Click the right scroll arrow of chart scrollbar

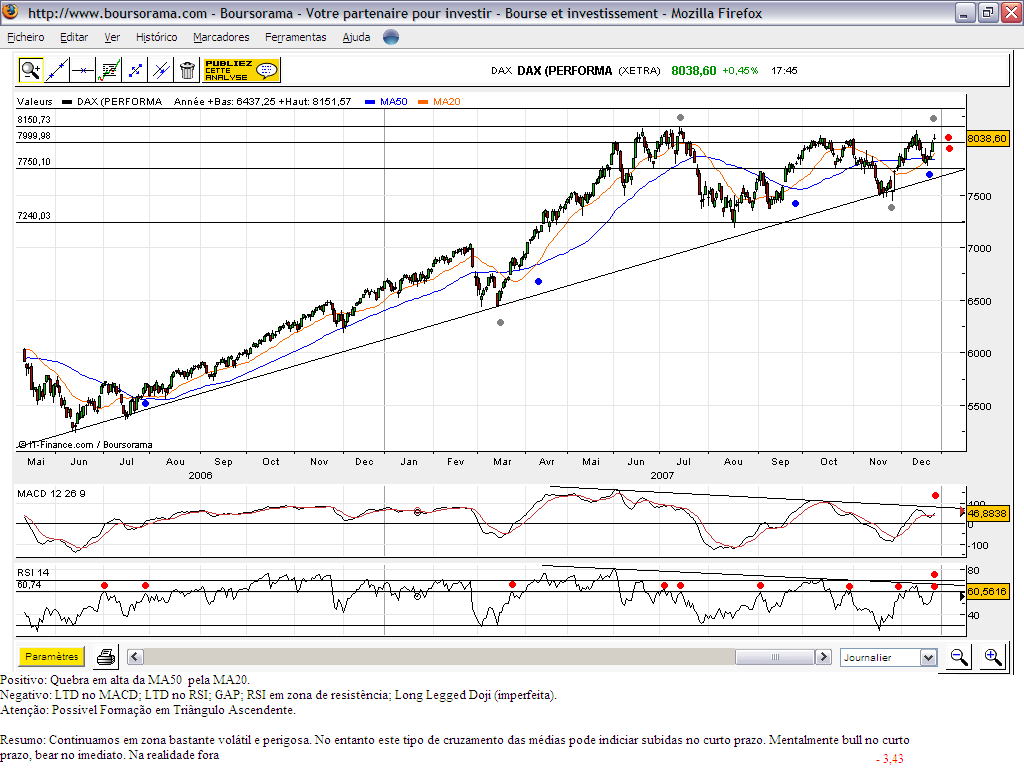(823, 656)
